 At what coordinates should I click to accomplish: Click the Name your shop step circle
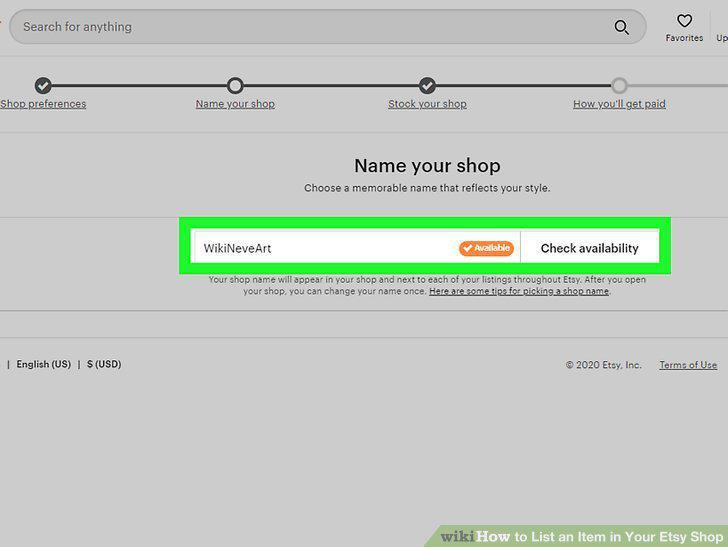(235, 85)
